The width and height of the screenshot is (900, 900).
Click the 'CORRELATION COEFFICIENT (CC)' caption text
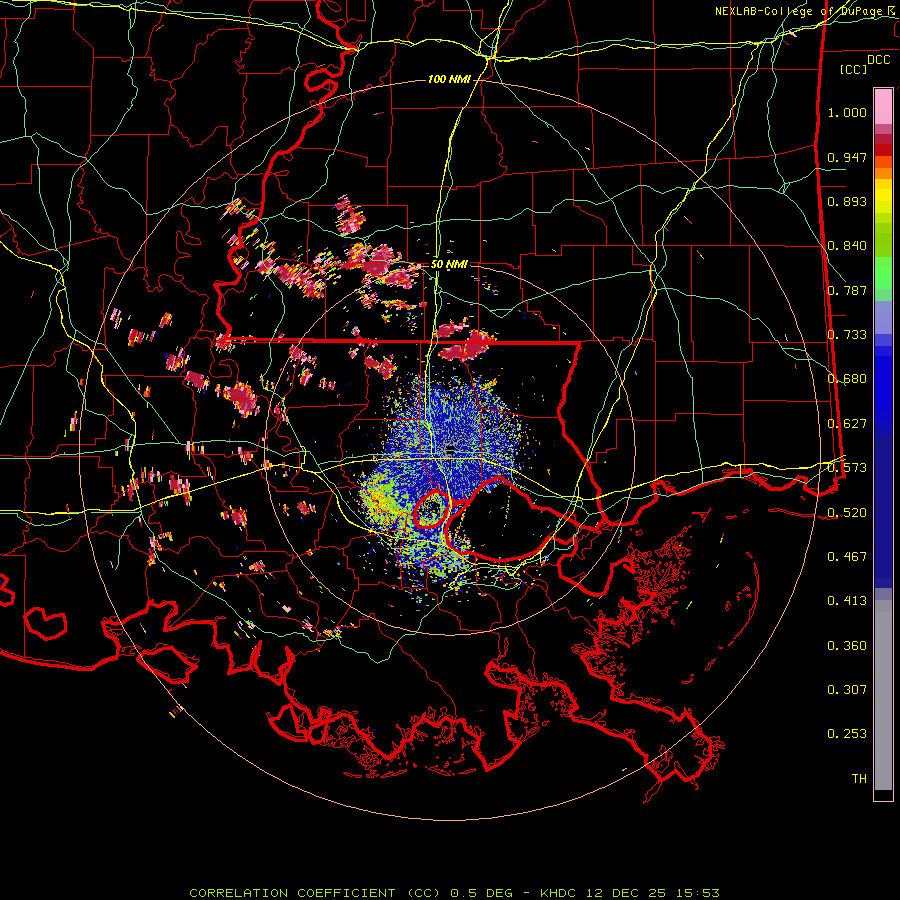click(315, 893)
